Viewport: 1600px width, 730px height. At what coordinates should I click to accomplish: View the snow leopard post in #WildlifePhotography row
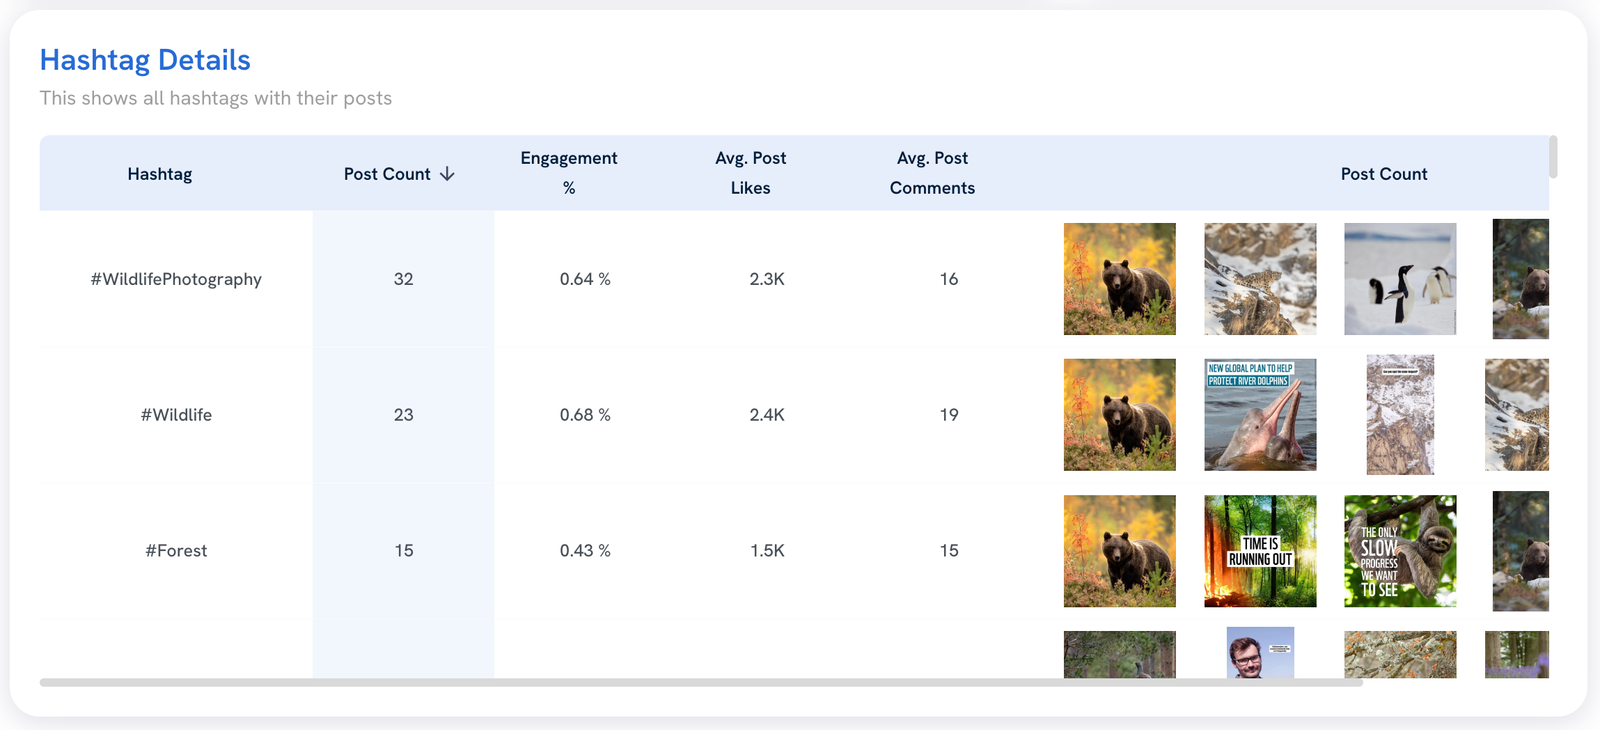pyautogui.click(x=1260, y=279)
